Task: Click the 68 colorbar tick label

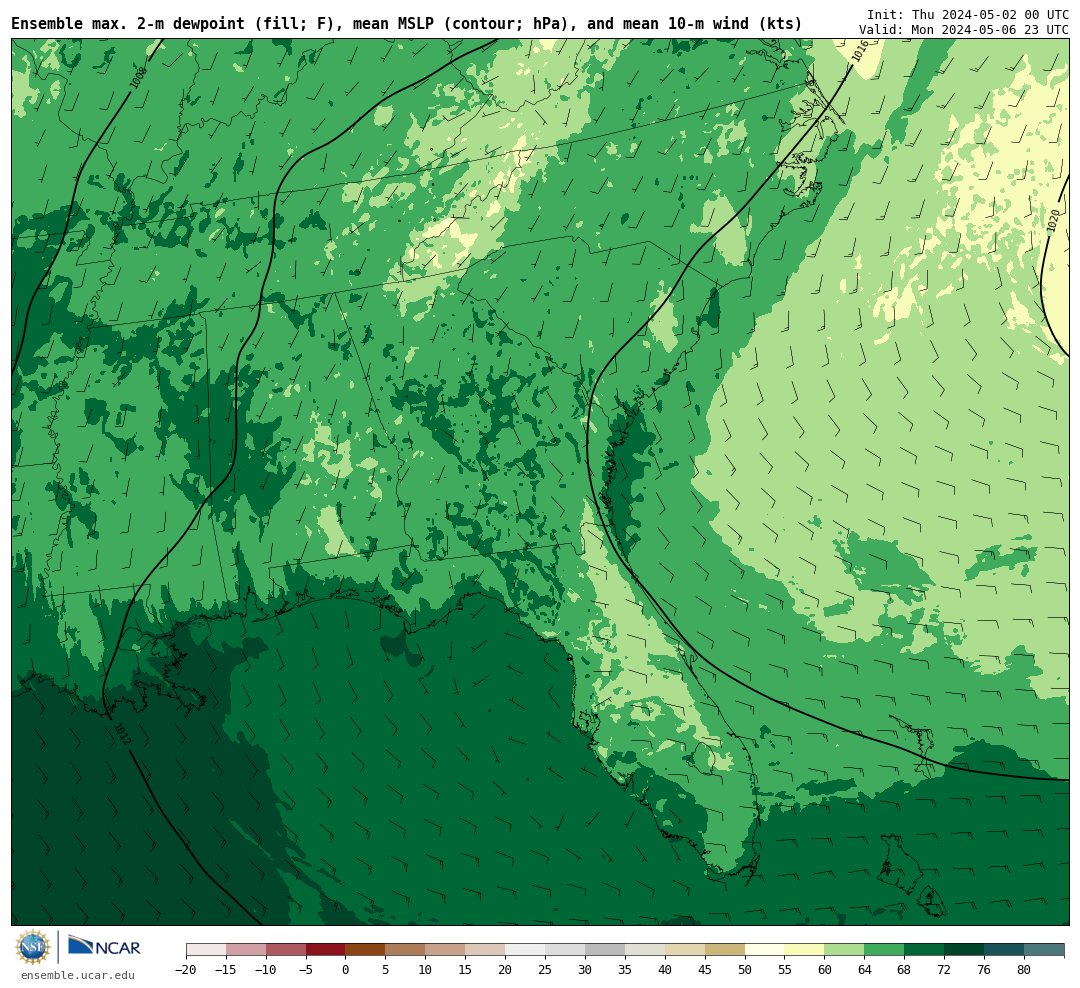Action: [x=905, y=969]
